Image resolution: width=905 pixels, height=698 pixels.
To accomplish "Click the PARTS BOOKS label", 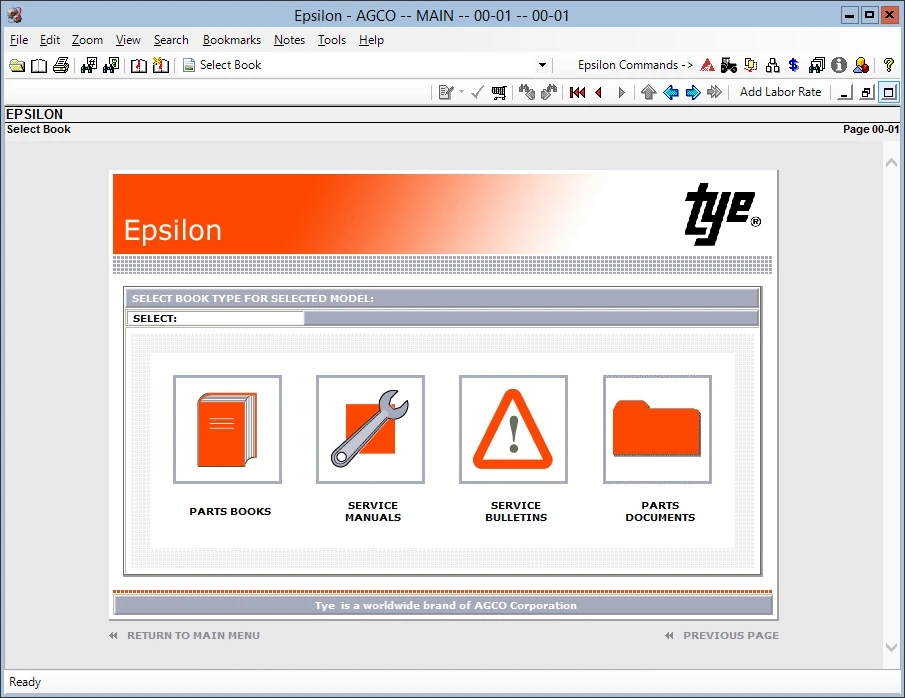I will pyautogui.click(x=230, y=512).
